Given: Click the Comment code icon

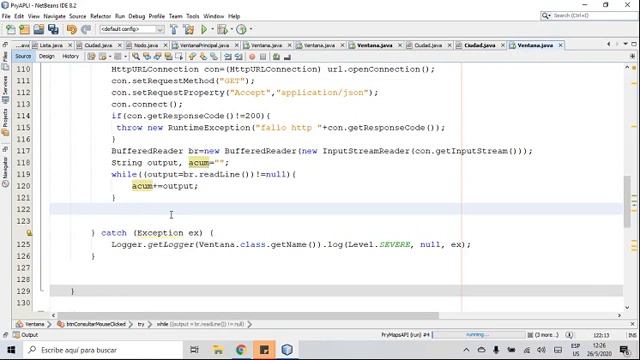Looking at the screenshot, I should coord(276,56).
